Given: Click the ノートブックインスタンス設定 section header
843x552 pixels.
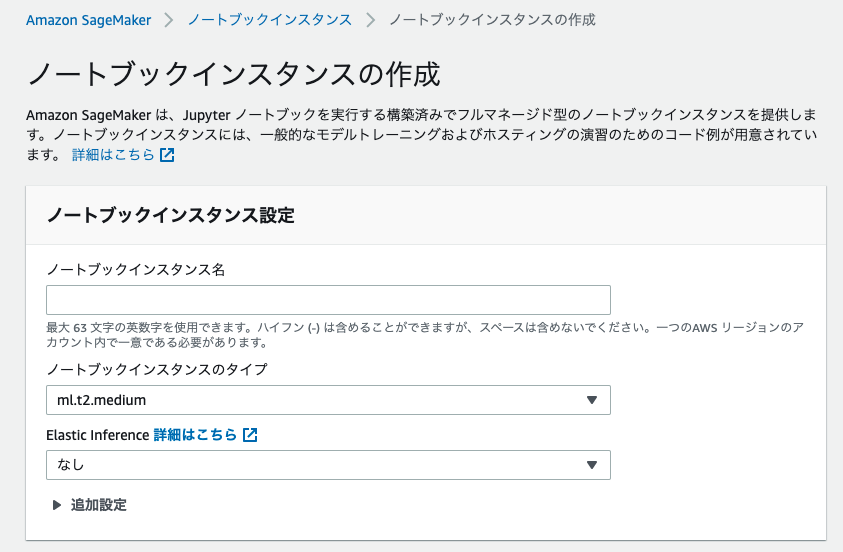Looking at the screenshot, I should [x=171, y=216].
